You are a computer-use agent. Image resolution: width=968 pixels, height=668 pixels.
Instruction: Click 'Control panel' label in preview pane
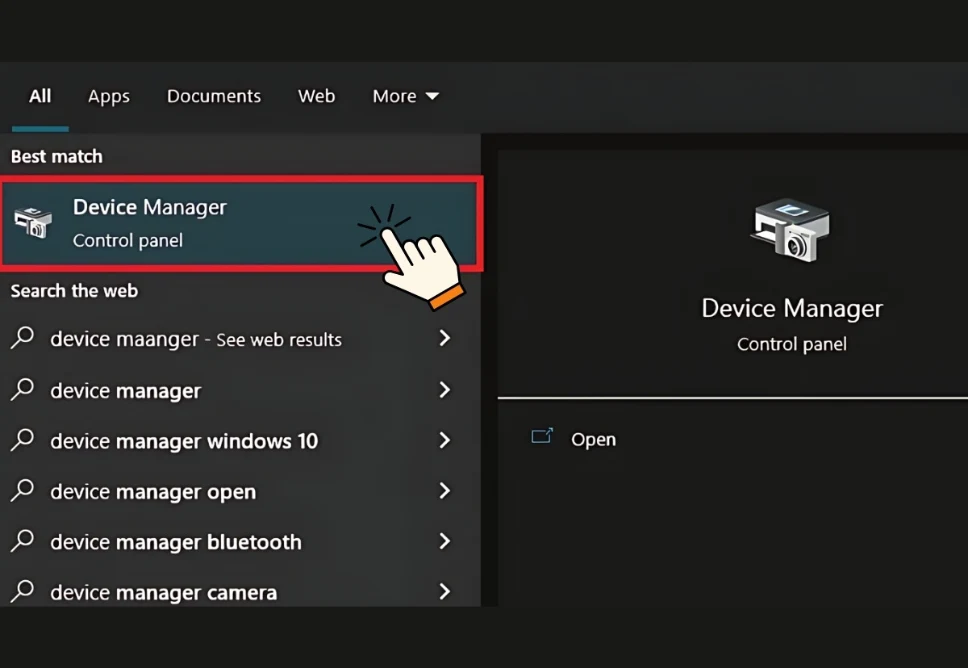click(792, 344)
